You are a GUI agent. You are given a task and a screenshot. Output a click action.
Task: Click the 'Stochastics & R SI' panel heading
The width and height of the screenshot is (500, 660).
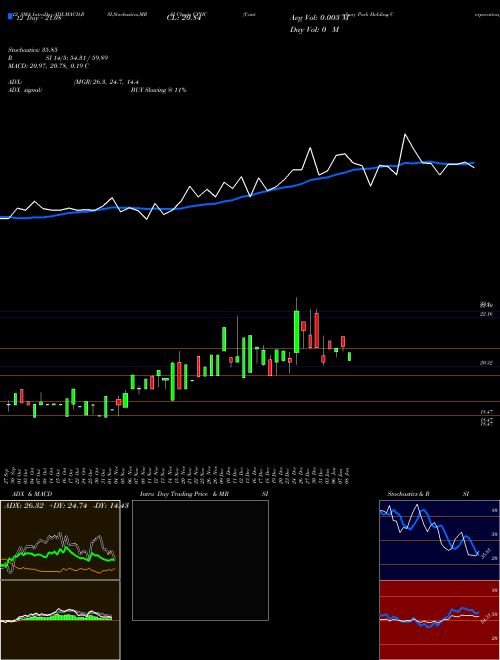428,494
